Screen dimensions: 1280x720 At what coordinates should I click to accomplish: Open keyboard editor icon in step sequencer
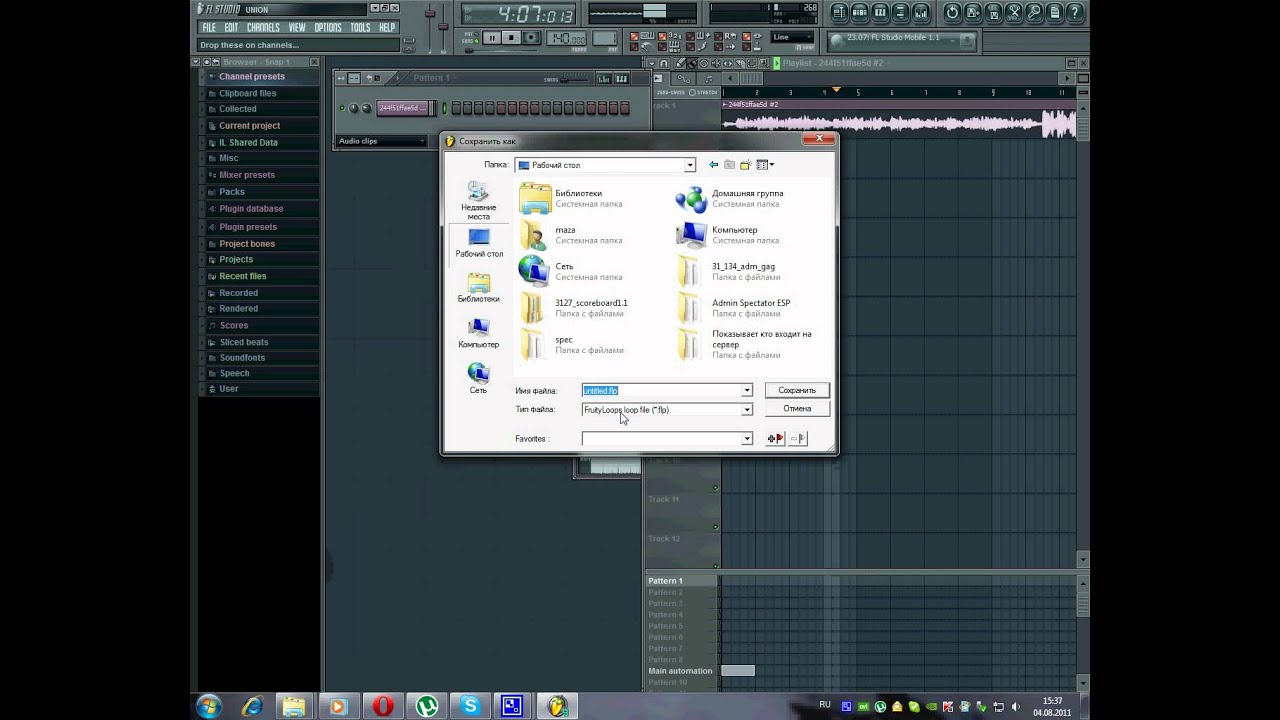[622, 78]
